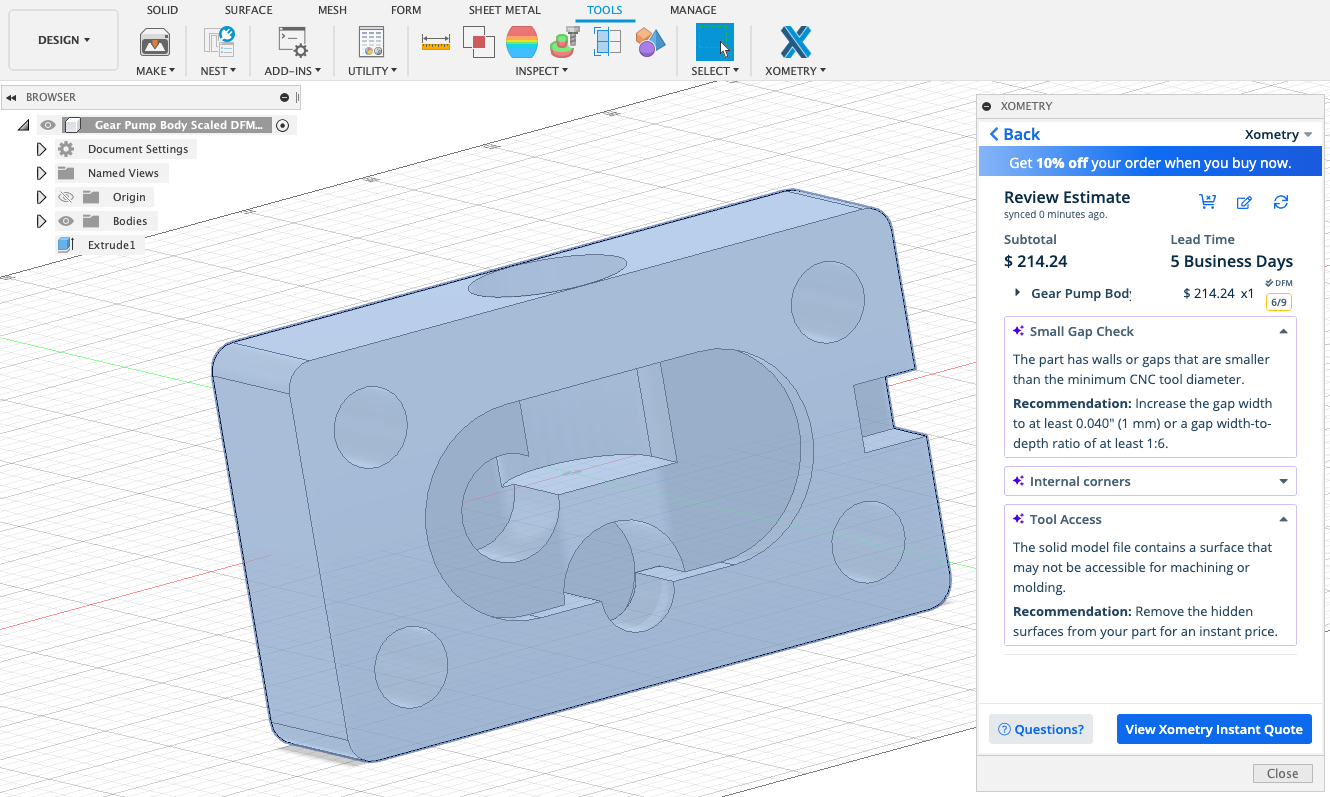The width and height of the screenshot is (1330, 797).
Task: Open the Surface tab
Action: click(248, 10)
